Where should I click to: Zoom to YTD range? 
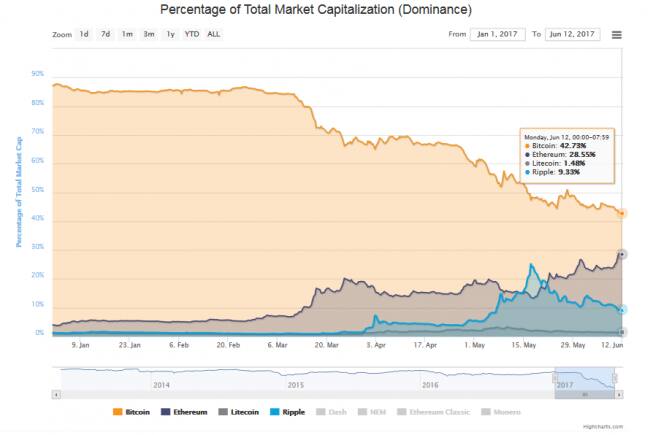(x=192, y=34)
